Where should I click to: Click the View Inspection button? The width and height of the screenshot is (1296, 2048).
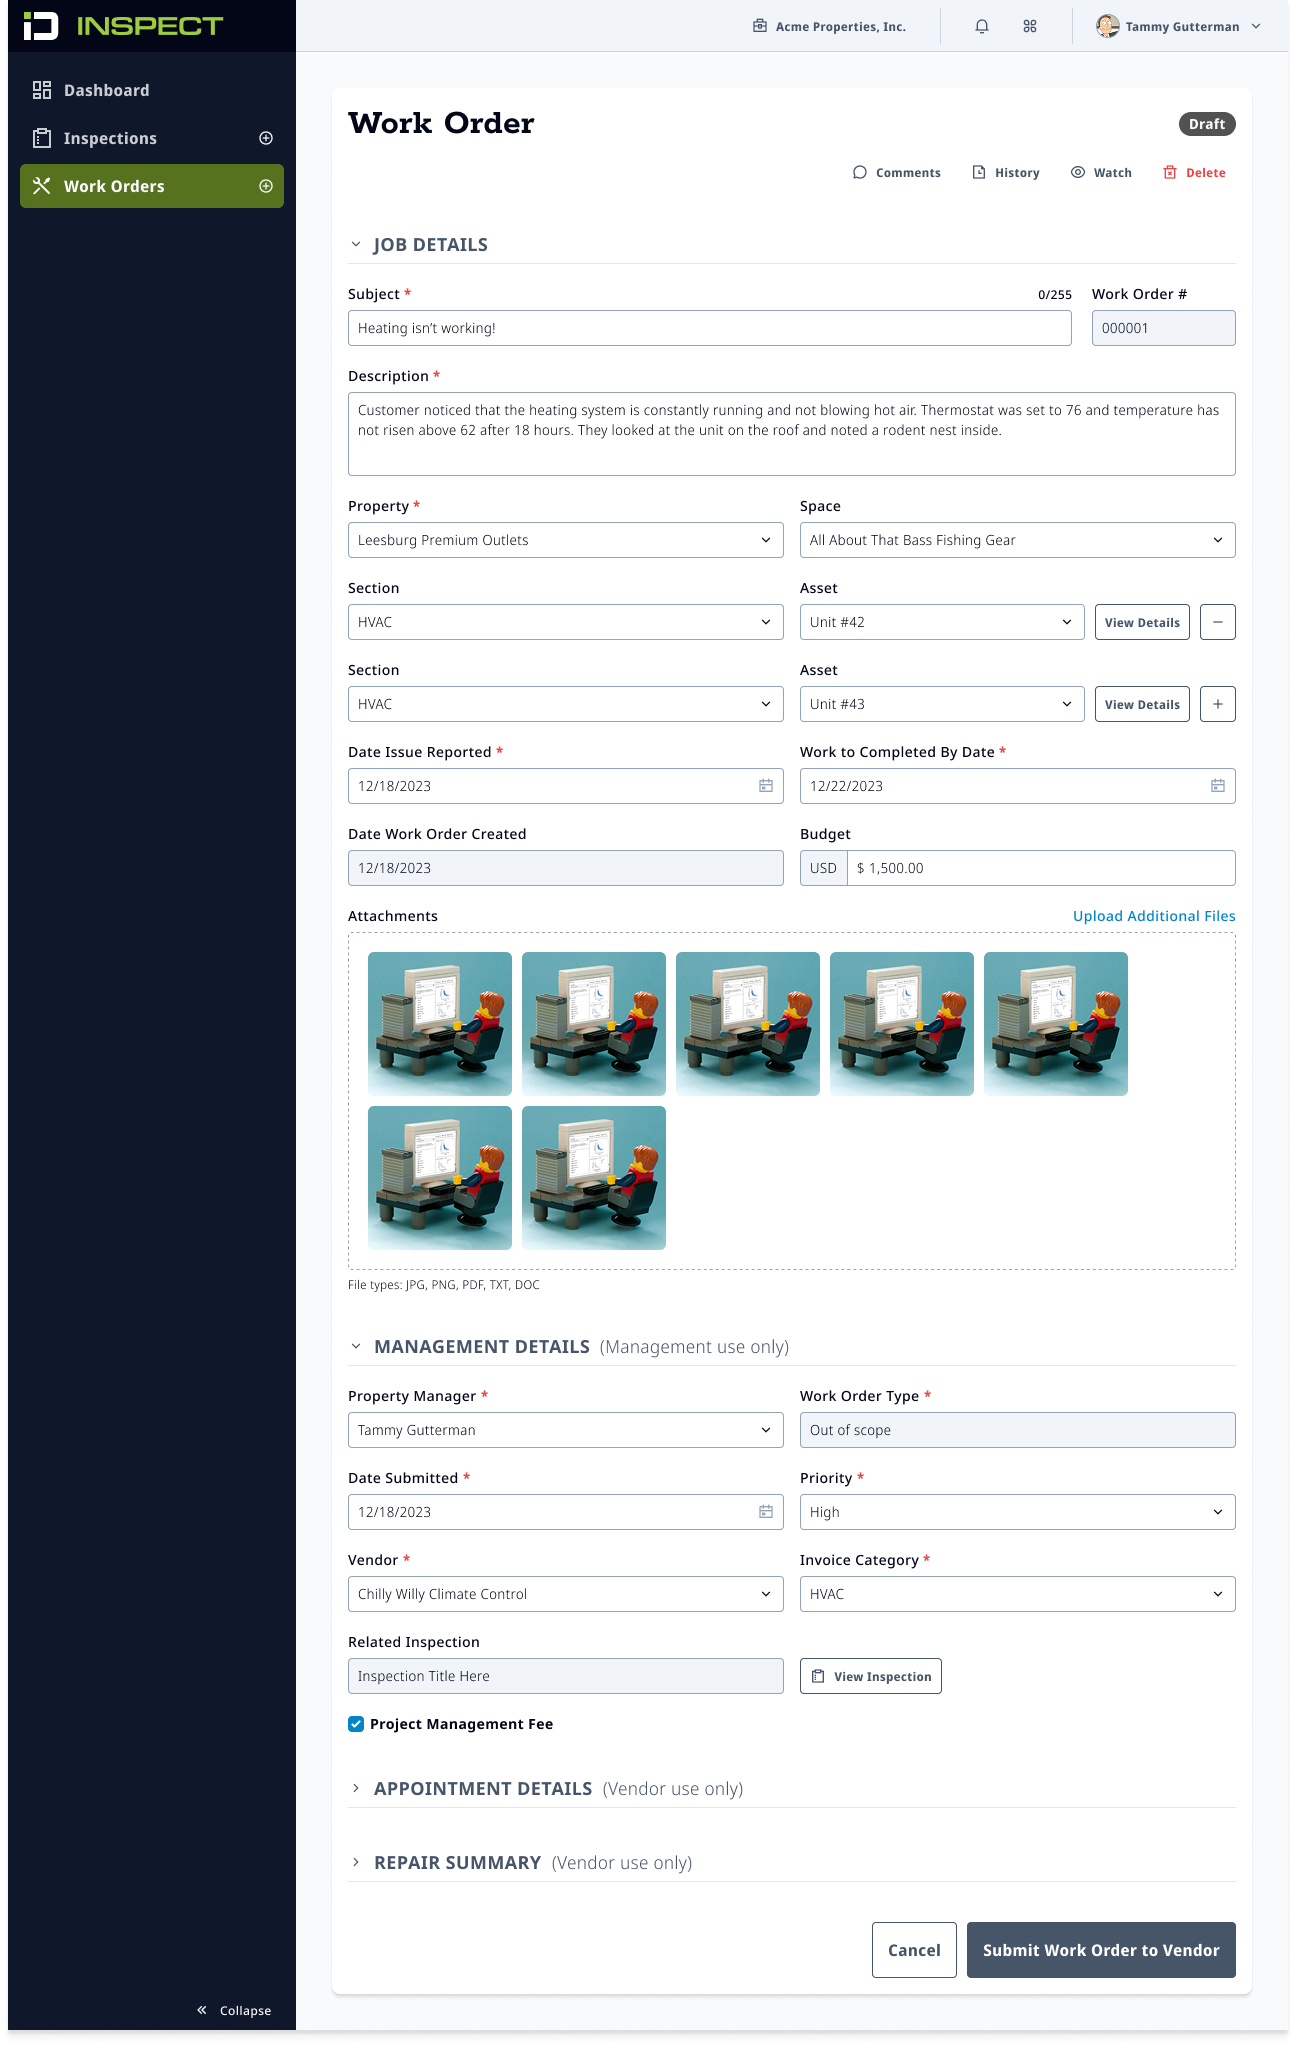[x=871, y=1676]
